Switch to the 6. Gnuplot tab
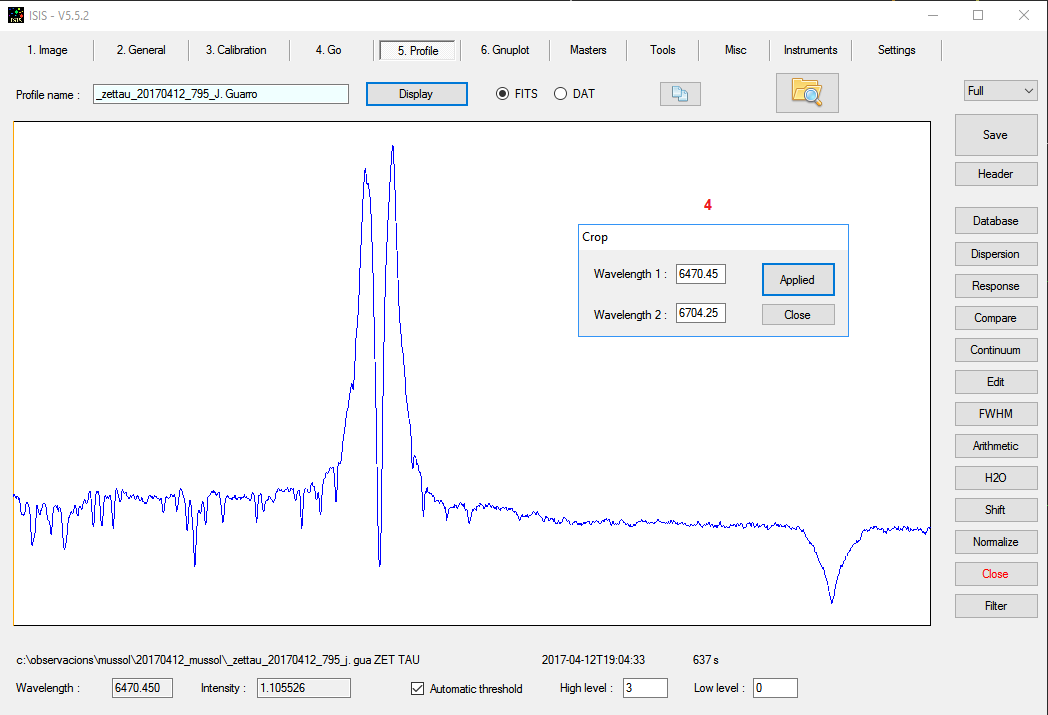 504,50
